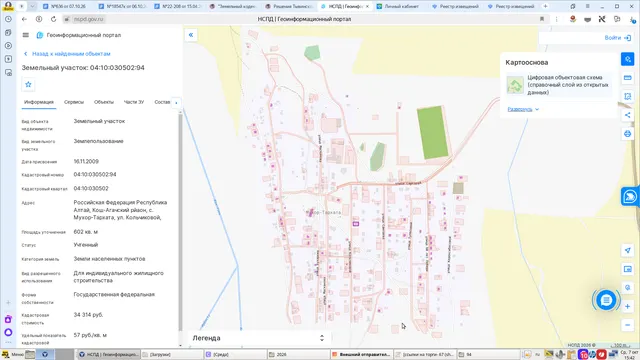
Task: Locate my position on the map
Action: 627,250
